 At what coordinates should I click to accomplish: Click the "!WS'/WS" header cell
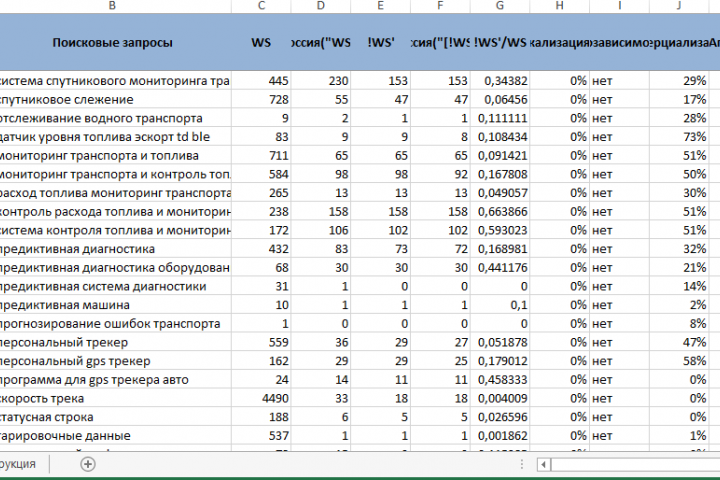[x=500, y=42]
